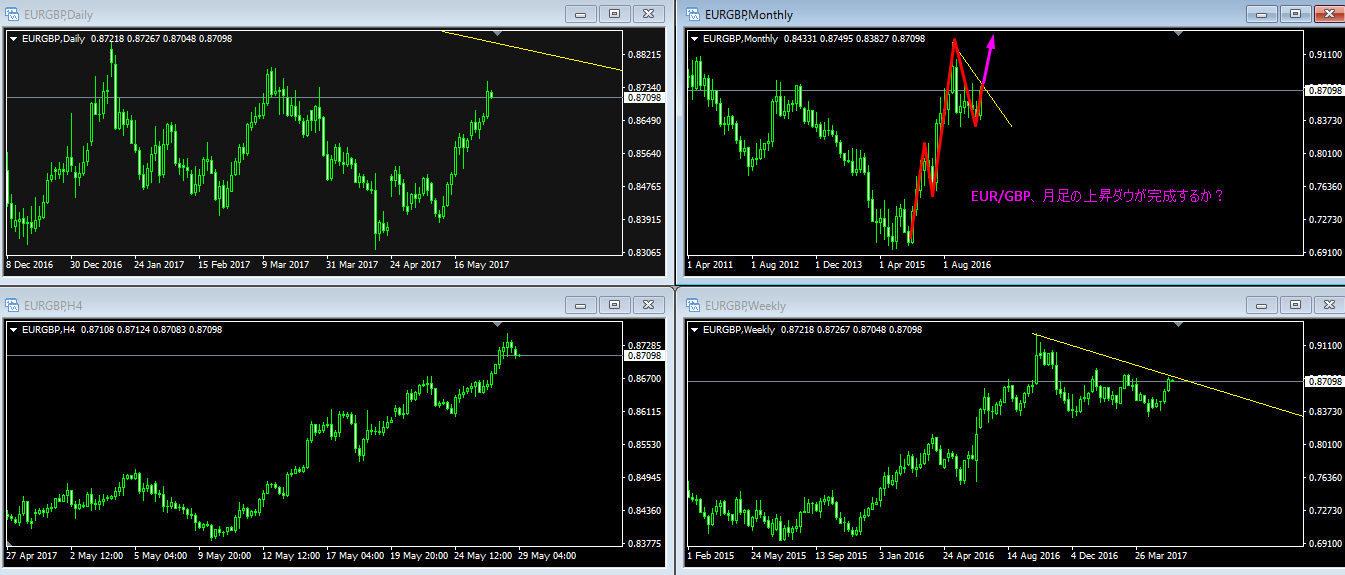Click the 0.87098 price label on H4 chart
Image resolution: width=1345 pixels, height=575 pixels.
[644, 356]
